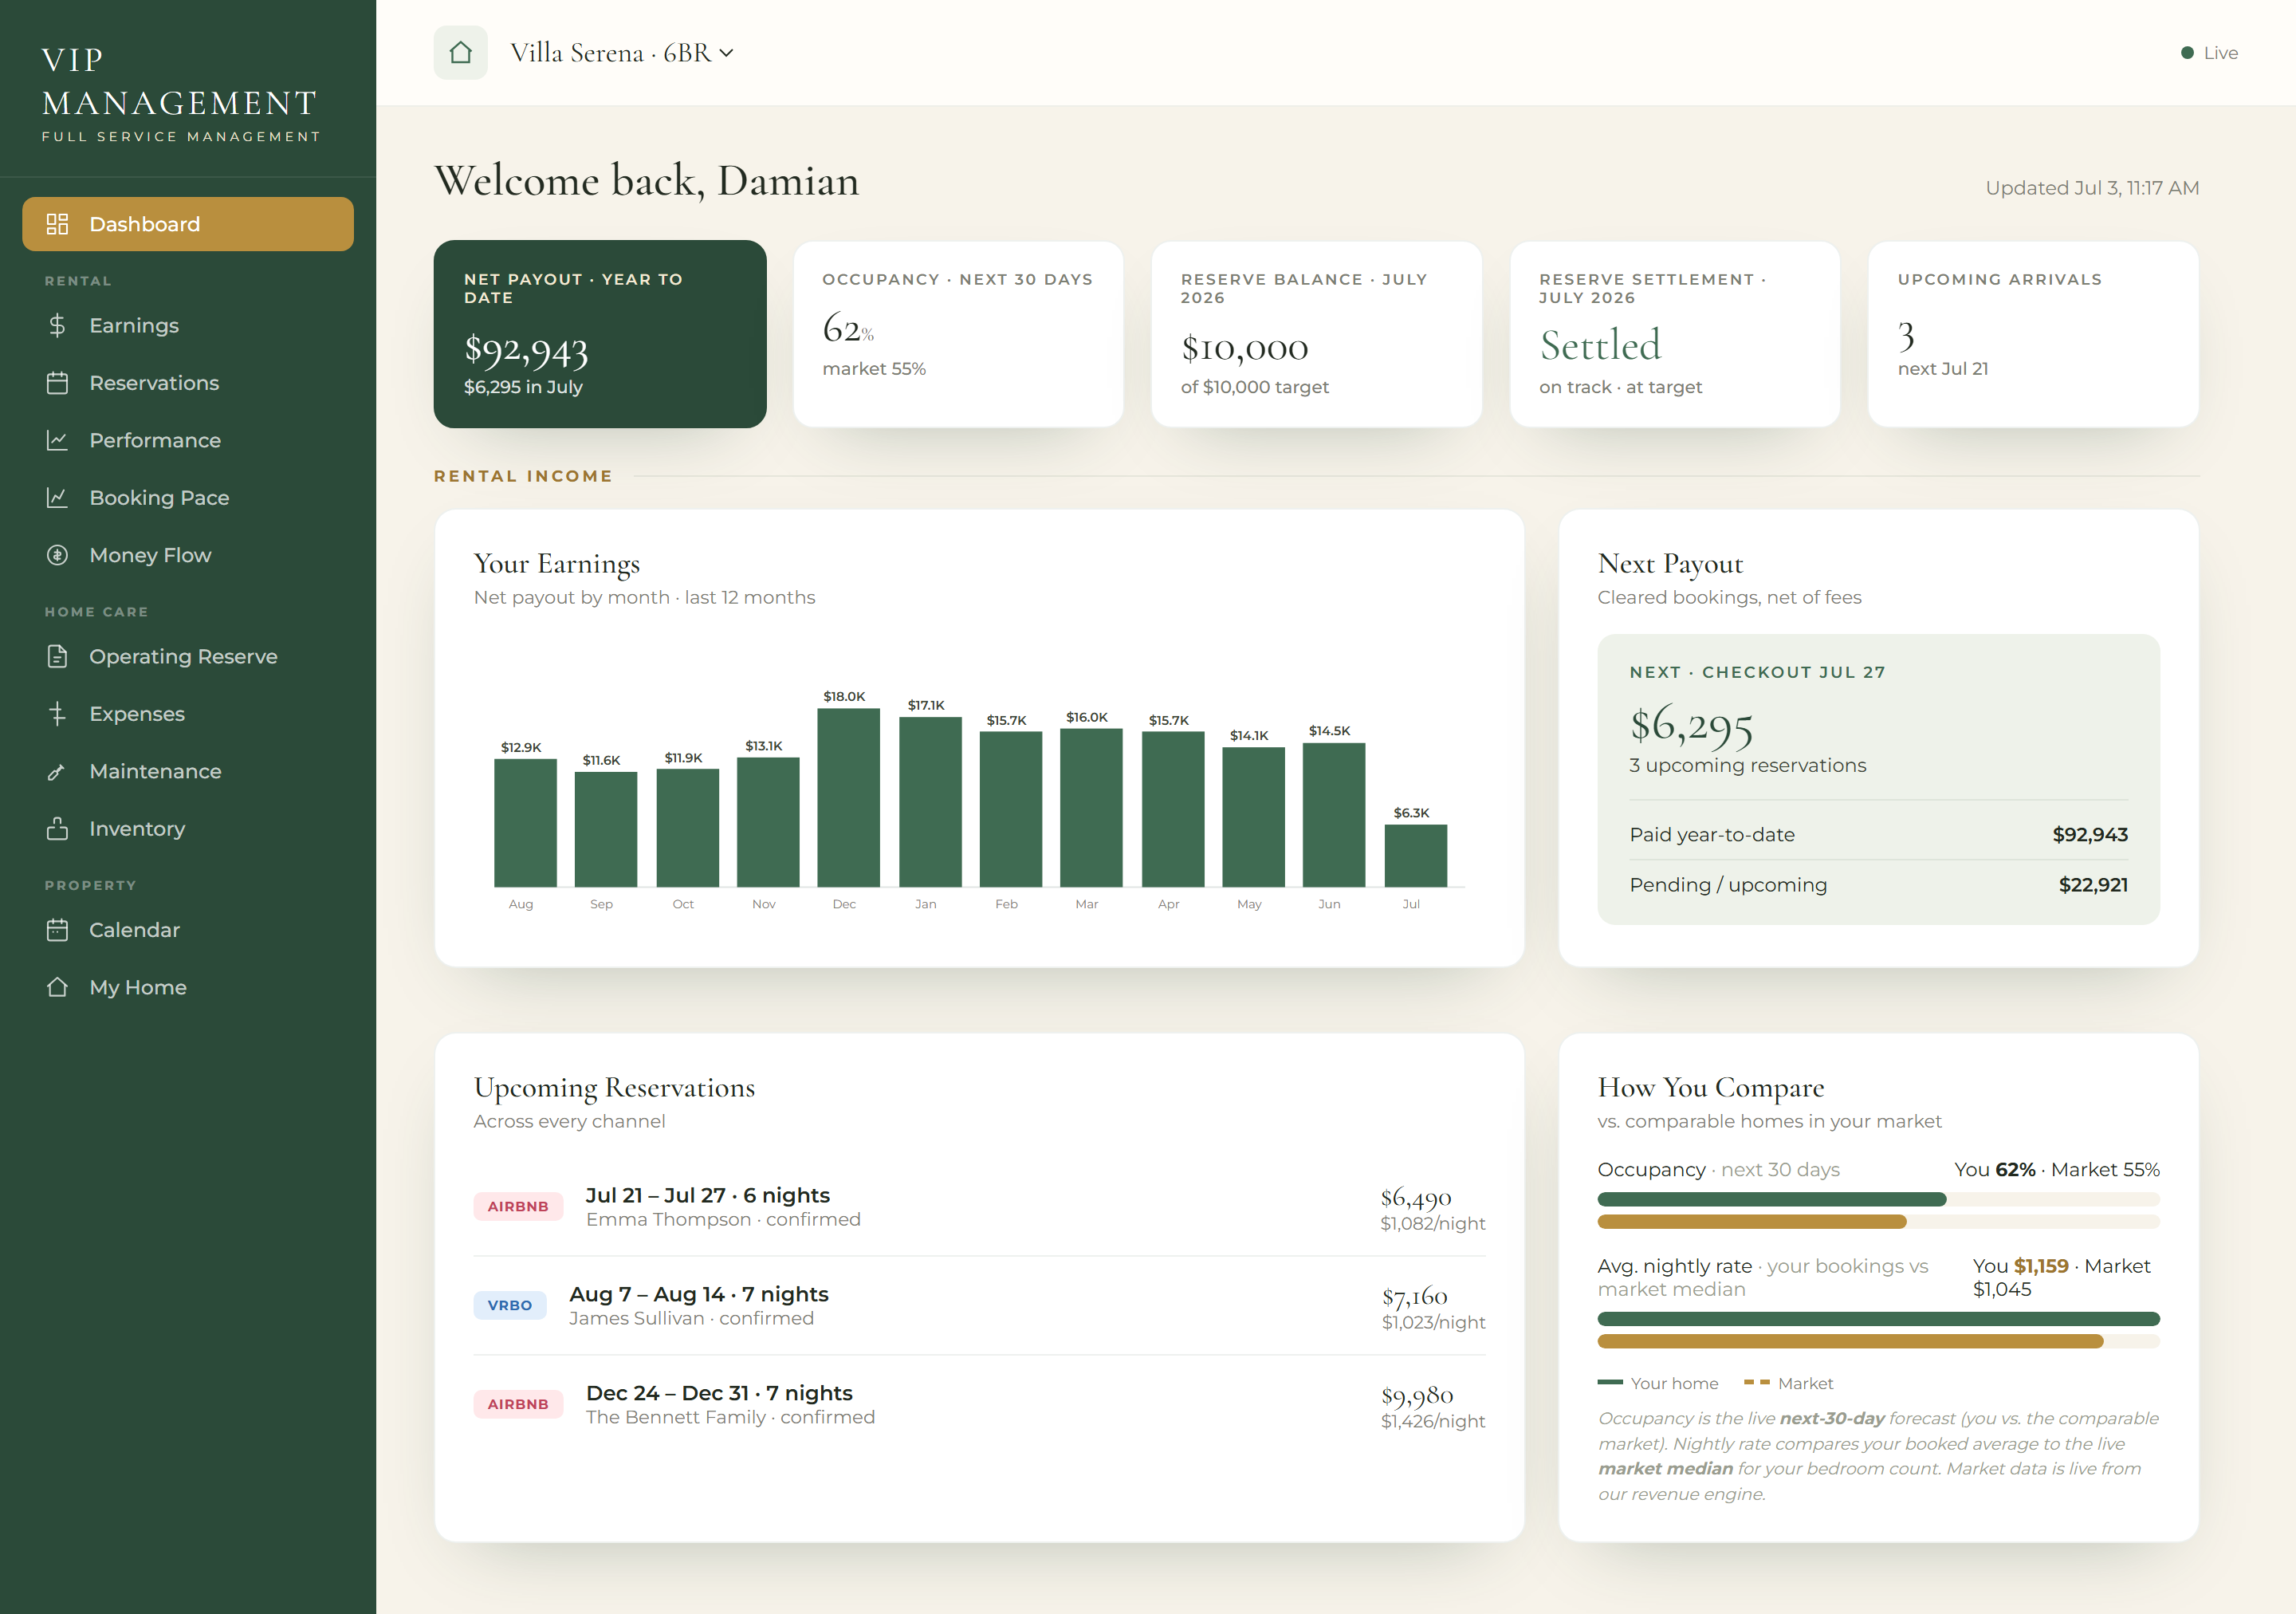Screen dimensions: 2296x1614
Task: Open the Reserve Settlement Settled card
Action: tap(1675, 334)
